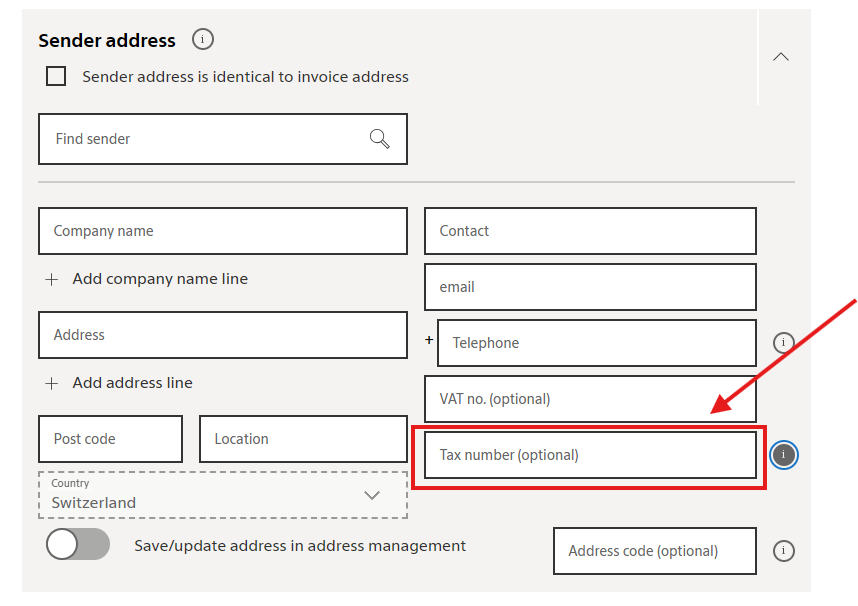This screenshot has height=606, width=858.
Task: Click into the Tax number (optional) field
Action: (x=590, y=455)
